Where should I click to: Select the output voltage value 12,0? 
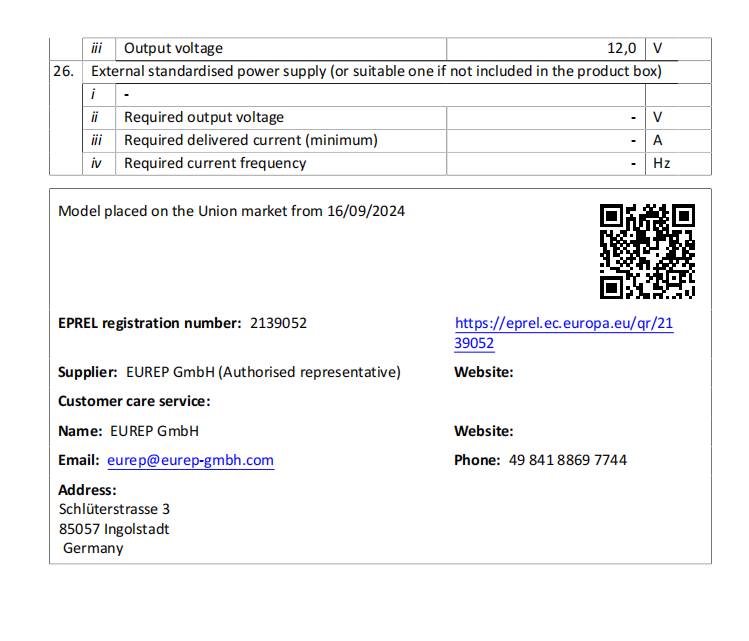(621, 48)
